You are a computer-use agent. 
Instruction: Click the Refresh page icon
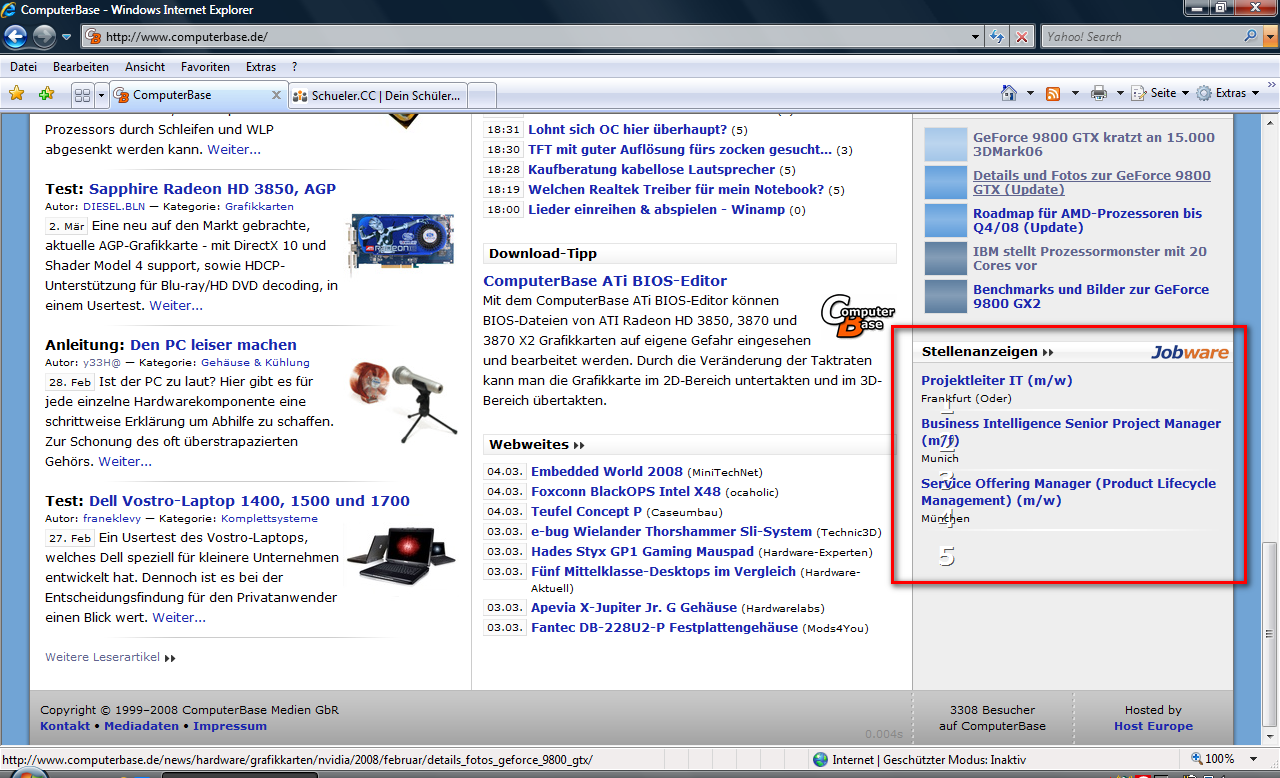998,37
